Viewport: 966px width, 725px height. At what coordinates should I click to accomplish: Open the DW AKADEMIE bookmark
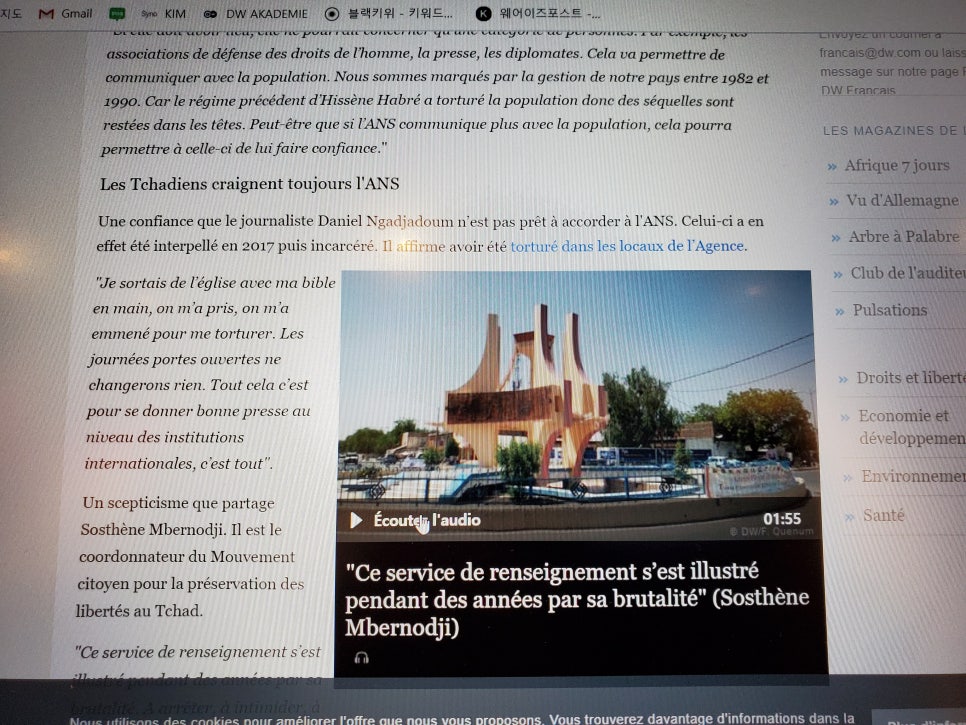pyautogui.click(x=256, y=14)
